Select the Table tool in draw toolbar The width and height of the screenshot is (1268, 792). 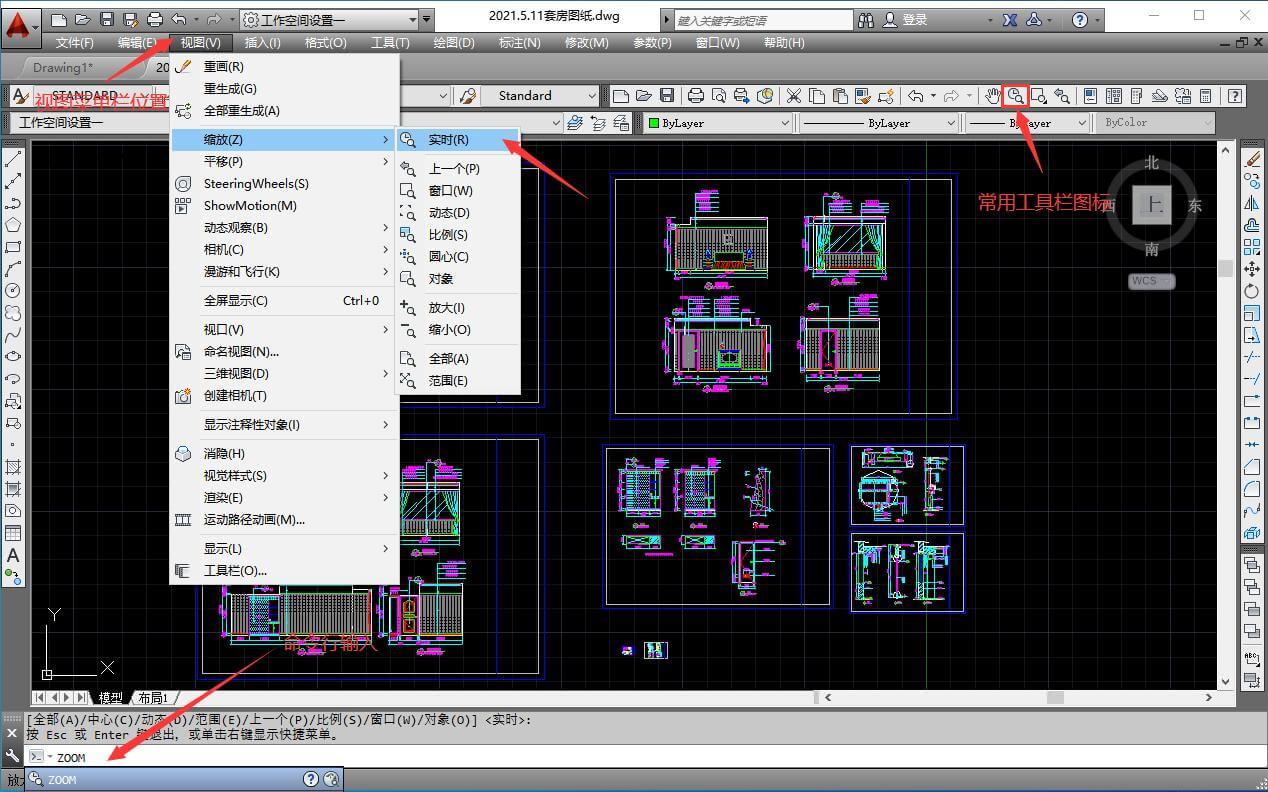coord(13,533)
